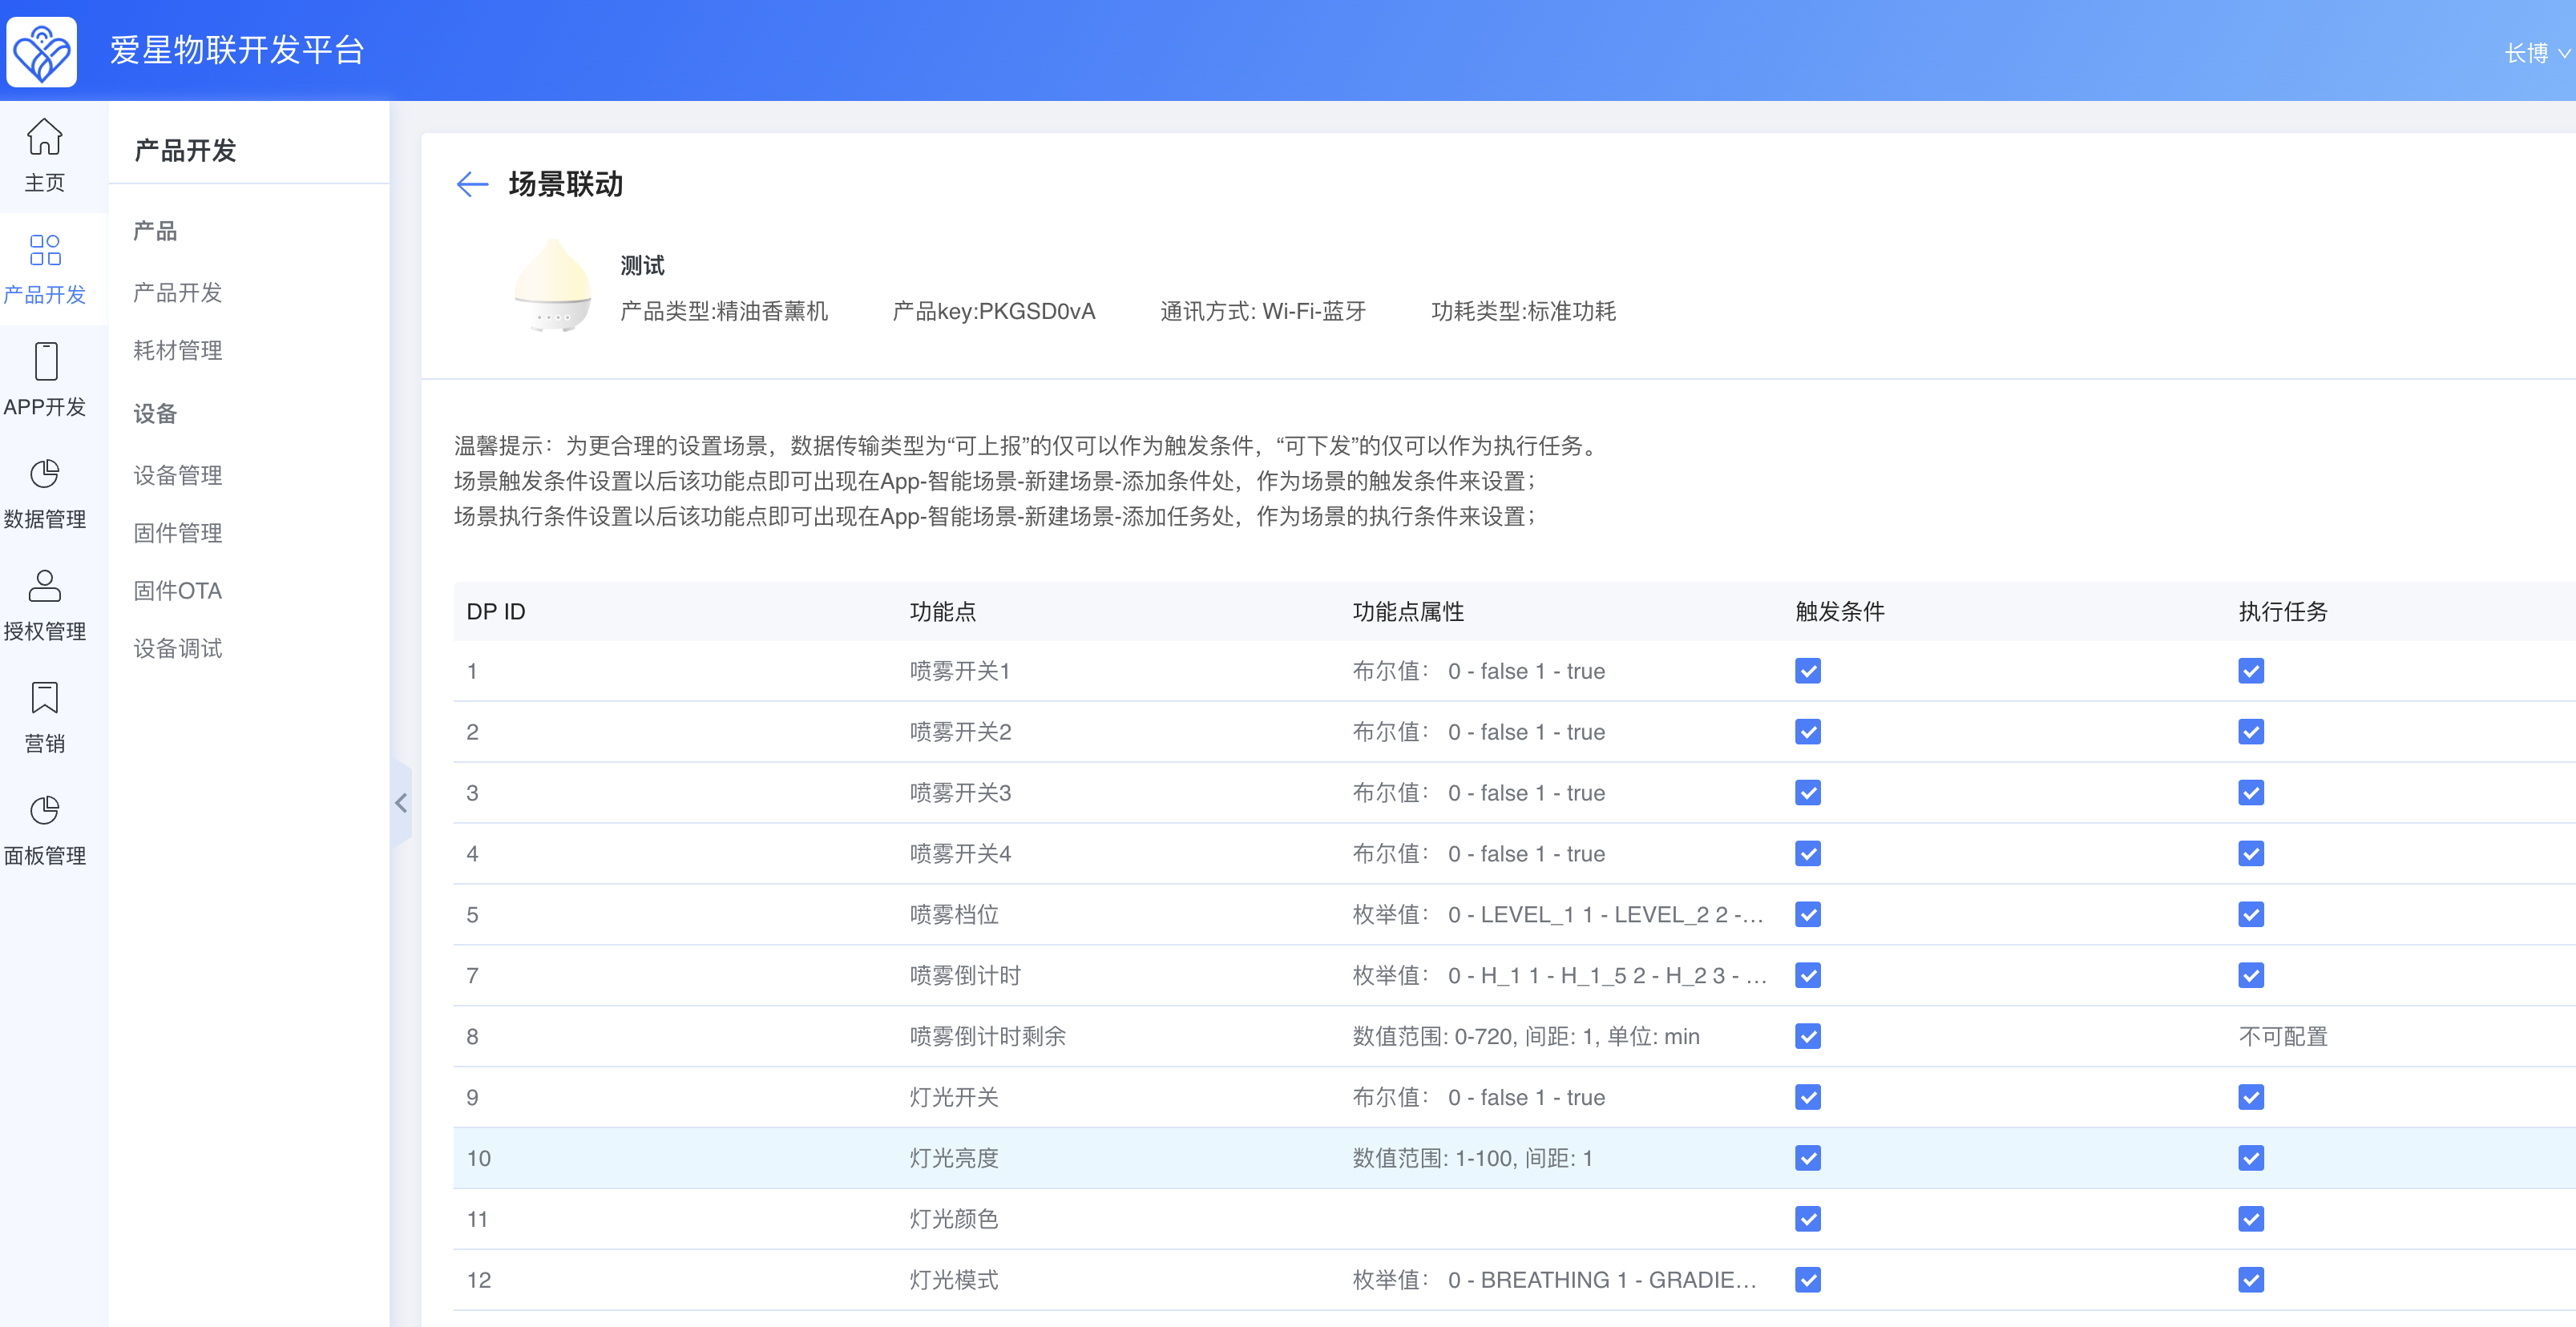Open the 营销 bookmark icon
Viewport: 2576px width, 1327px height.
(44, 698)
